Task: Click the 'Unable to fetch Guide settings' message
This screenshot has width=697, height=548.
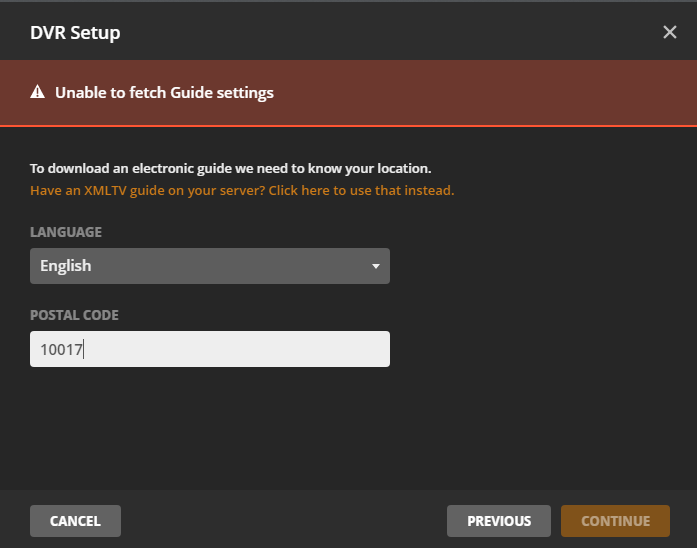Action: pyautogui.click(x=164, y=93)
